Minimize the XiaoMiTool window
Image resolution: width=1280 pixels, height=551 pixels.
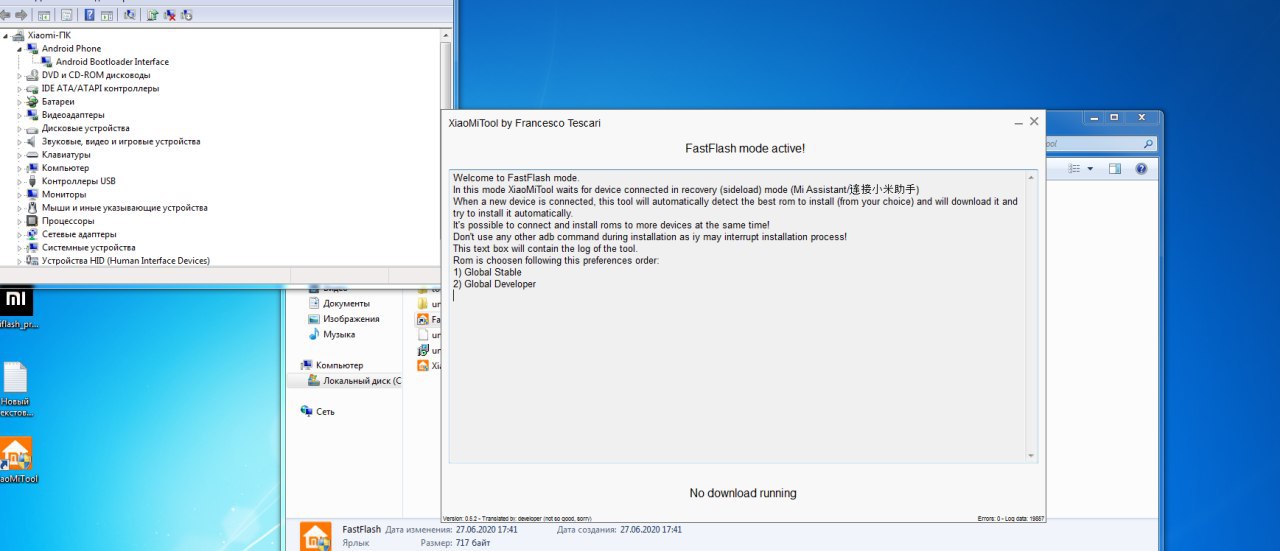1018,122
